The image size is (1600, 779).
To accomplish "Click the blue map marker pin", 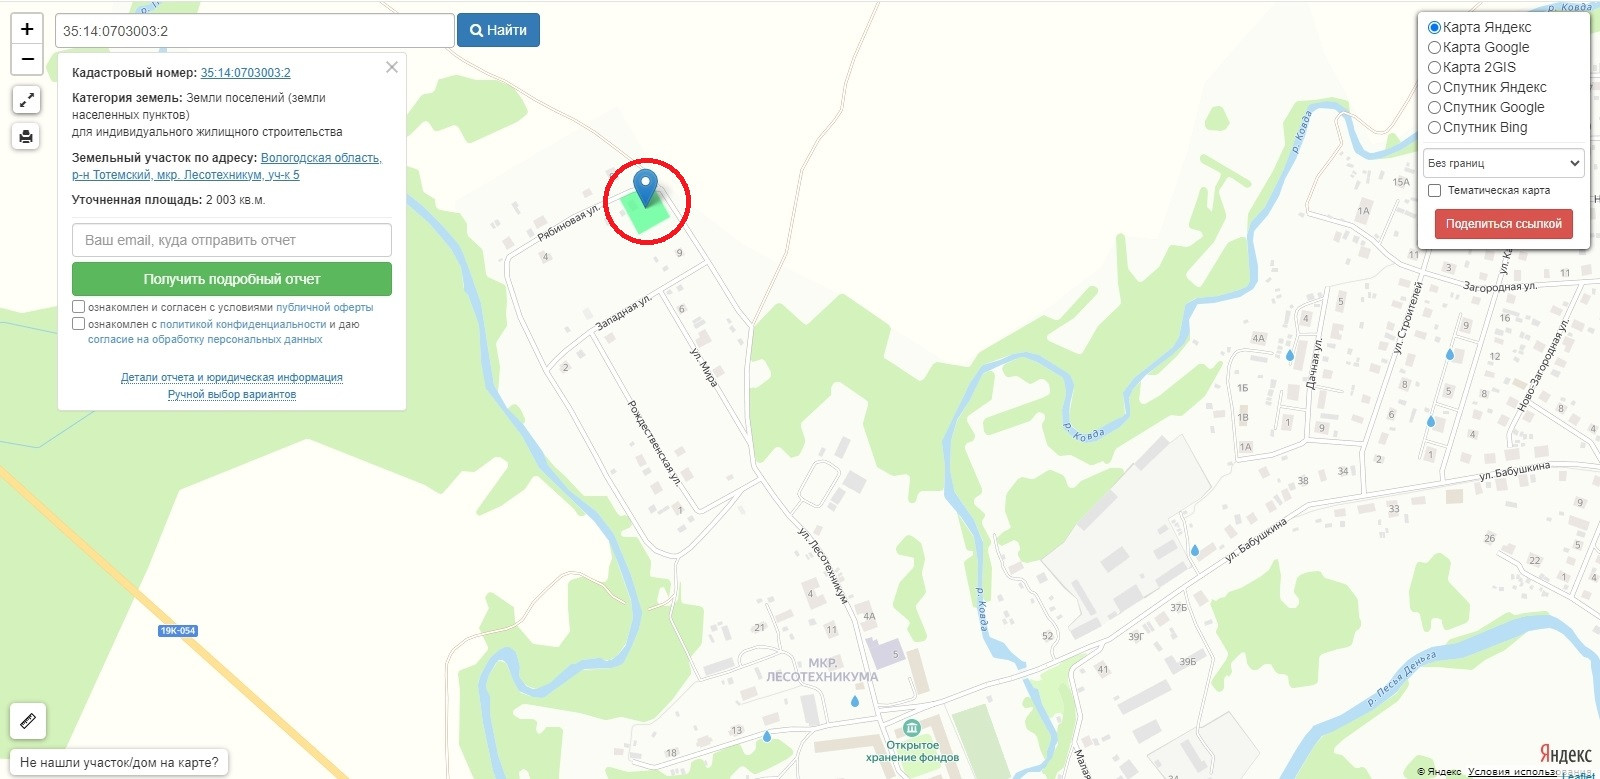I will 646,187.
